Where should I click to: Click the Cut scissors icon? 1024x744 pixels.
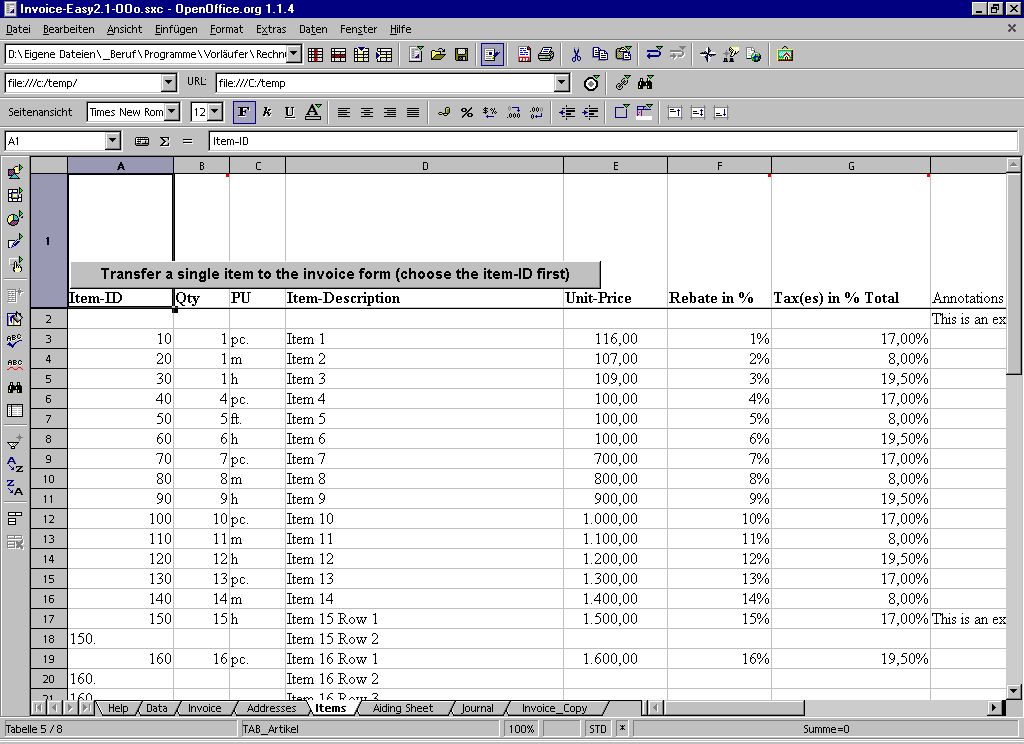[576, 54]
